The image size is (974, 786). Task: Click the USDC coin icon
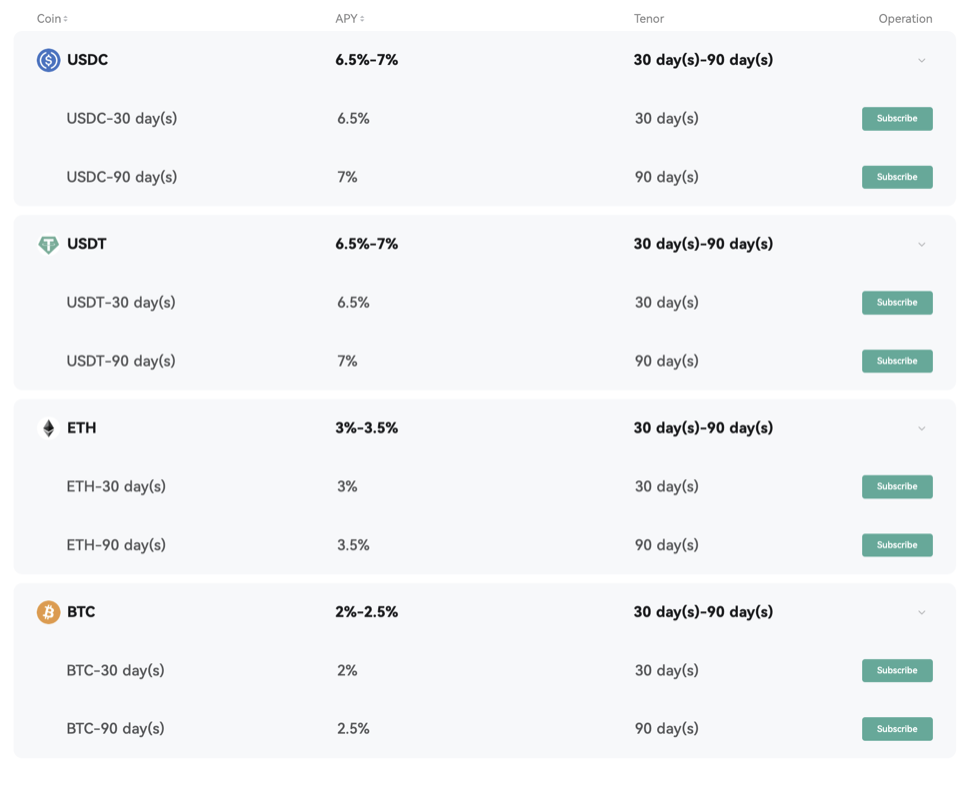pyautogui.click(x=48, y=60)
